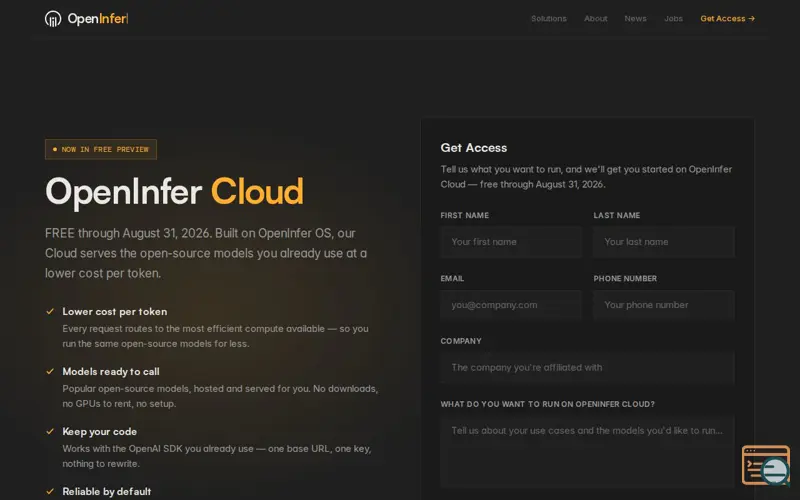
Task: Click the OpenInfer Cloud main heading
Action: (174, 192)
